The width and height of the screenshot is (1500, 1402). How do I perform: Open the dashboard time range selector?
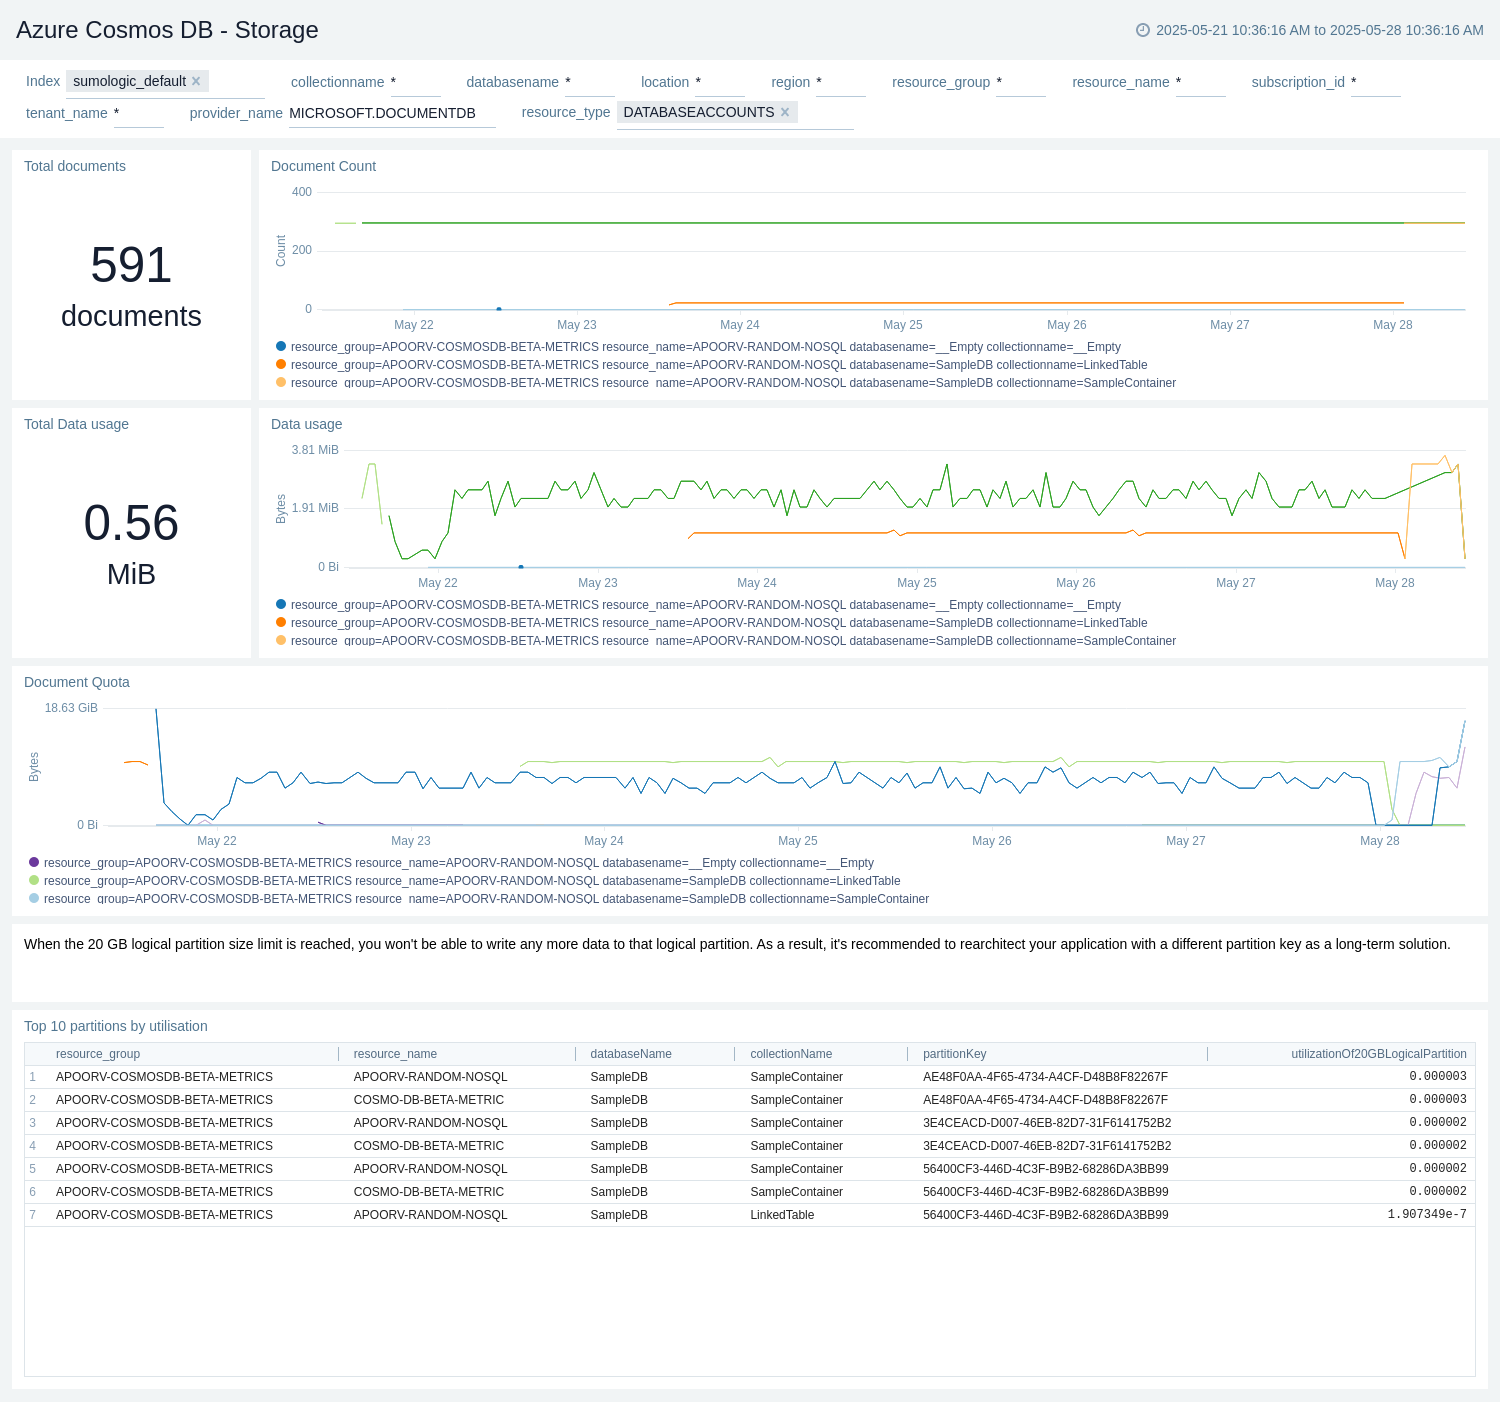click(x=1310, y=30)
